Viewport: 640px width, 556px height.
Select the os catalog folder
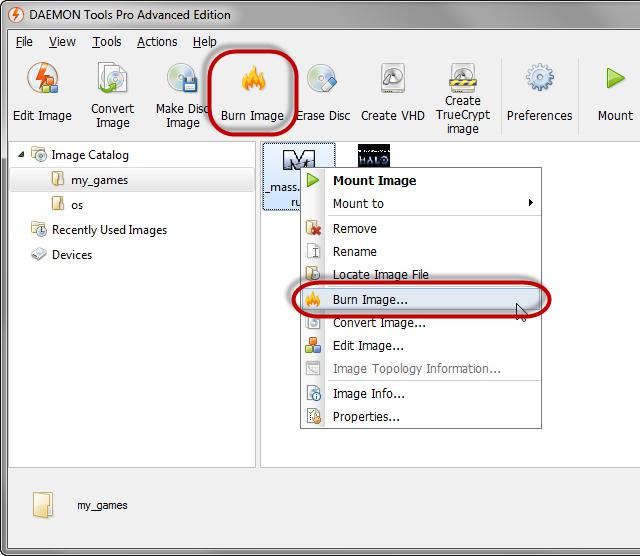click(77, 205)
